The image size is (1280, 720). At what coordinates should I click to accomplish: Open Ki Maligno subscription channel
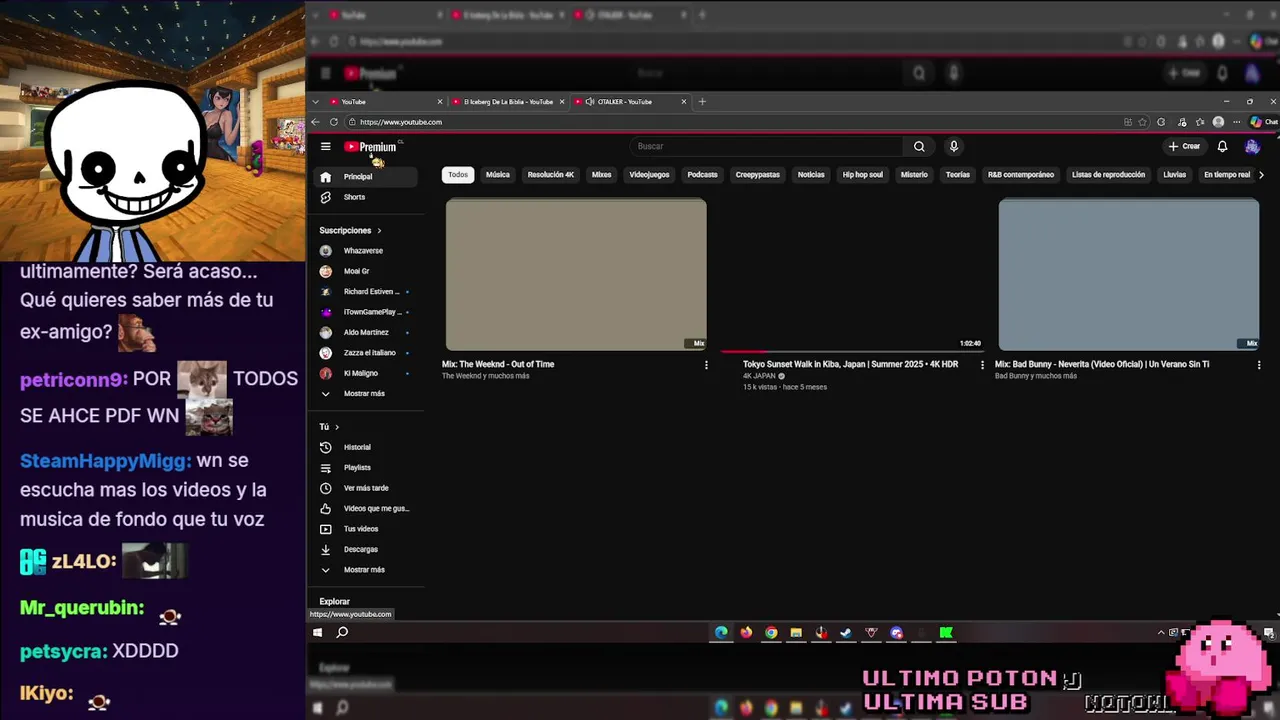[x=366, y=373]
